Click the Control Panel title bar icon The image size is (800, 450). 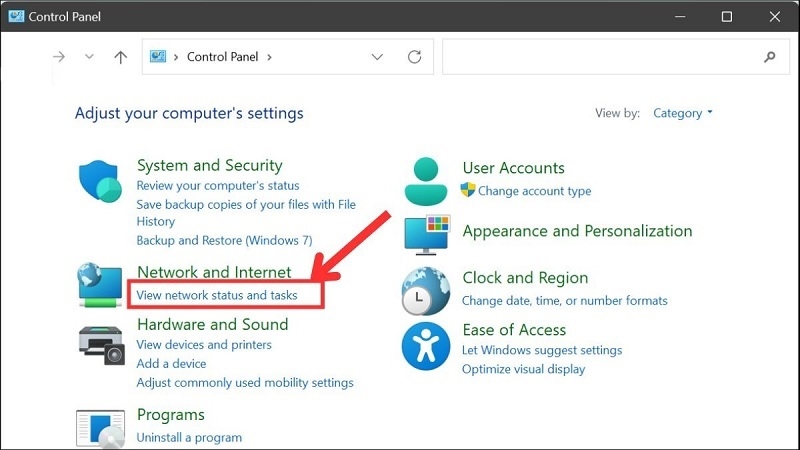16,16
